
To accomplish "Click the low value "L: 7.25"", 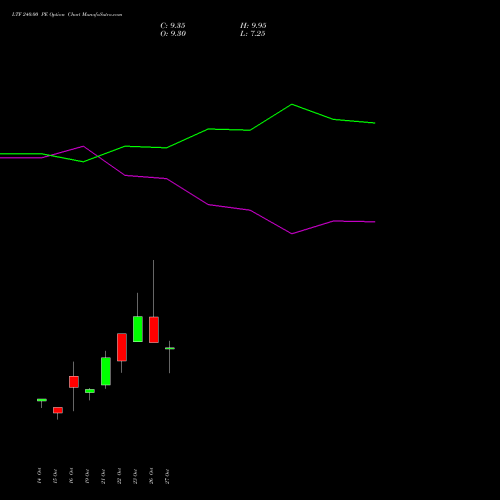I will pyautogui.click(x=253, y=34).
